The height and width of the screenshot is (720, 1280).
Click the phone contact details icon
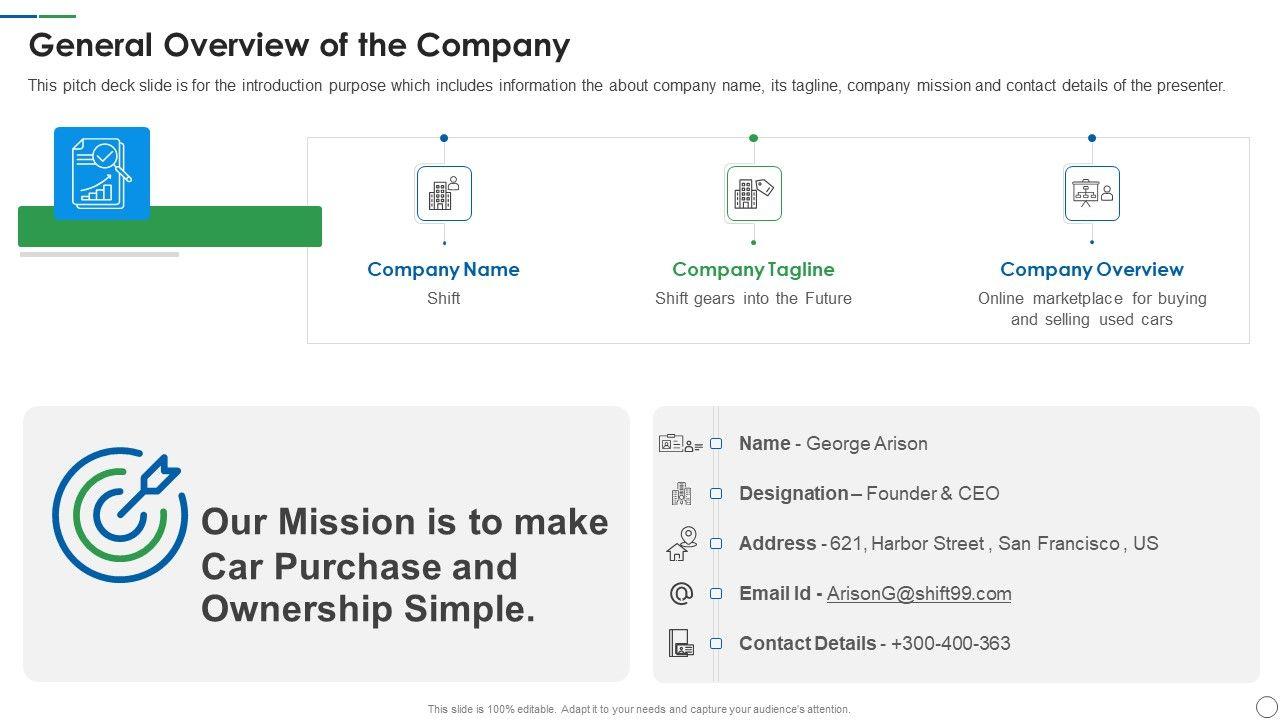(x=681, y=643)
